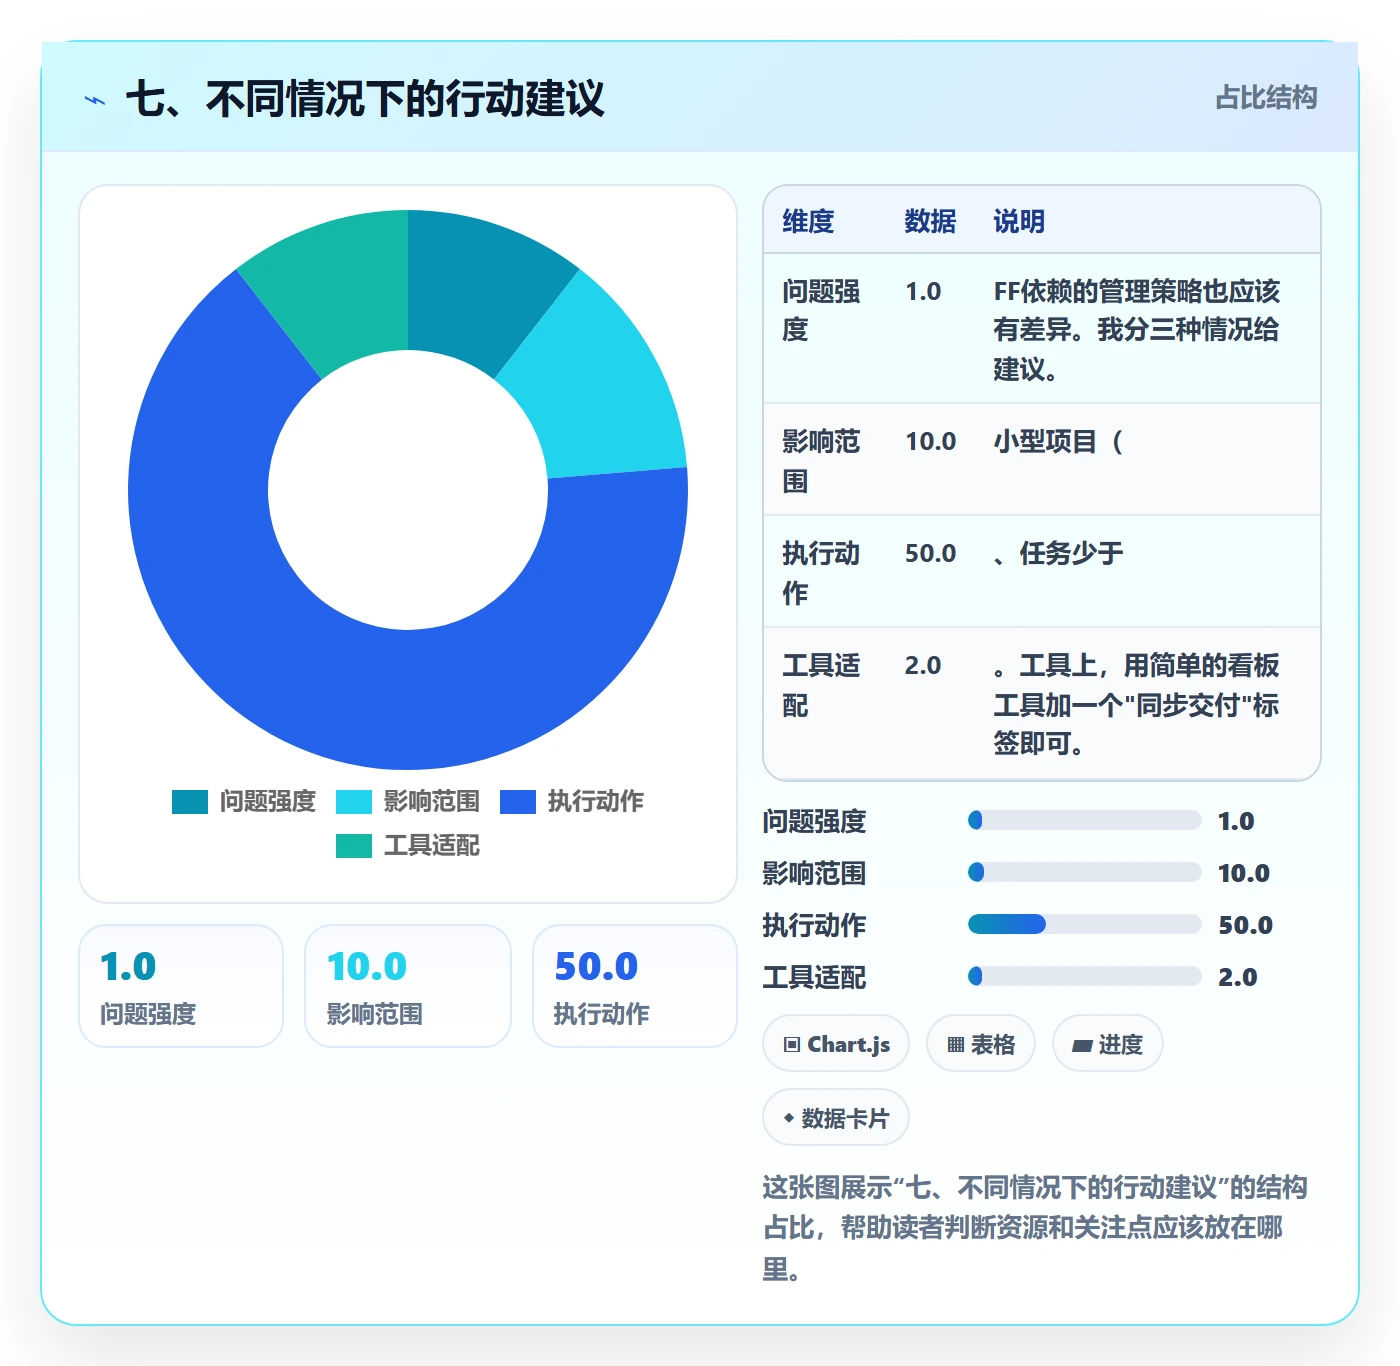
Task: Click the 问题强度 progress bar
Action: pos(1084,820)
